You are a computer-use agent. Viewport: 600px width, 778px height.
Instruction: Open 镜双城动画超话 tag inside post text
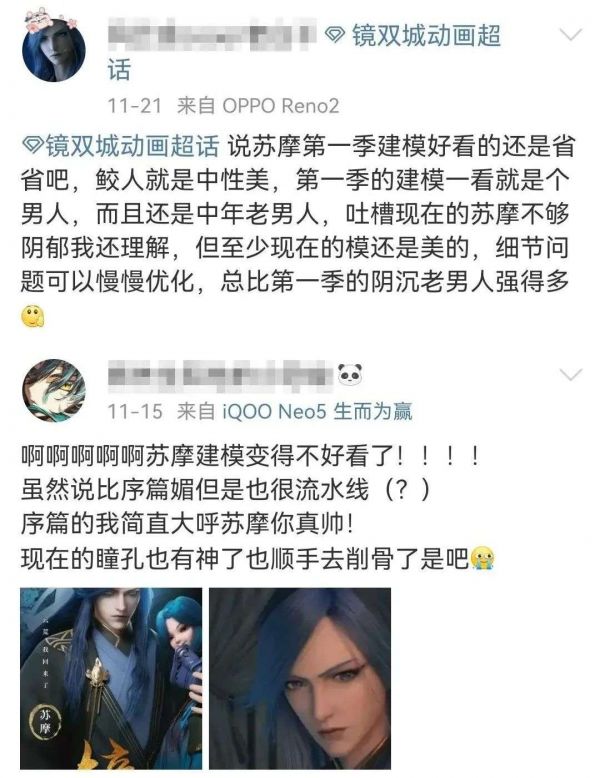click(121, 146)
